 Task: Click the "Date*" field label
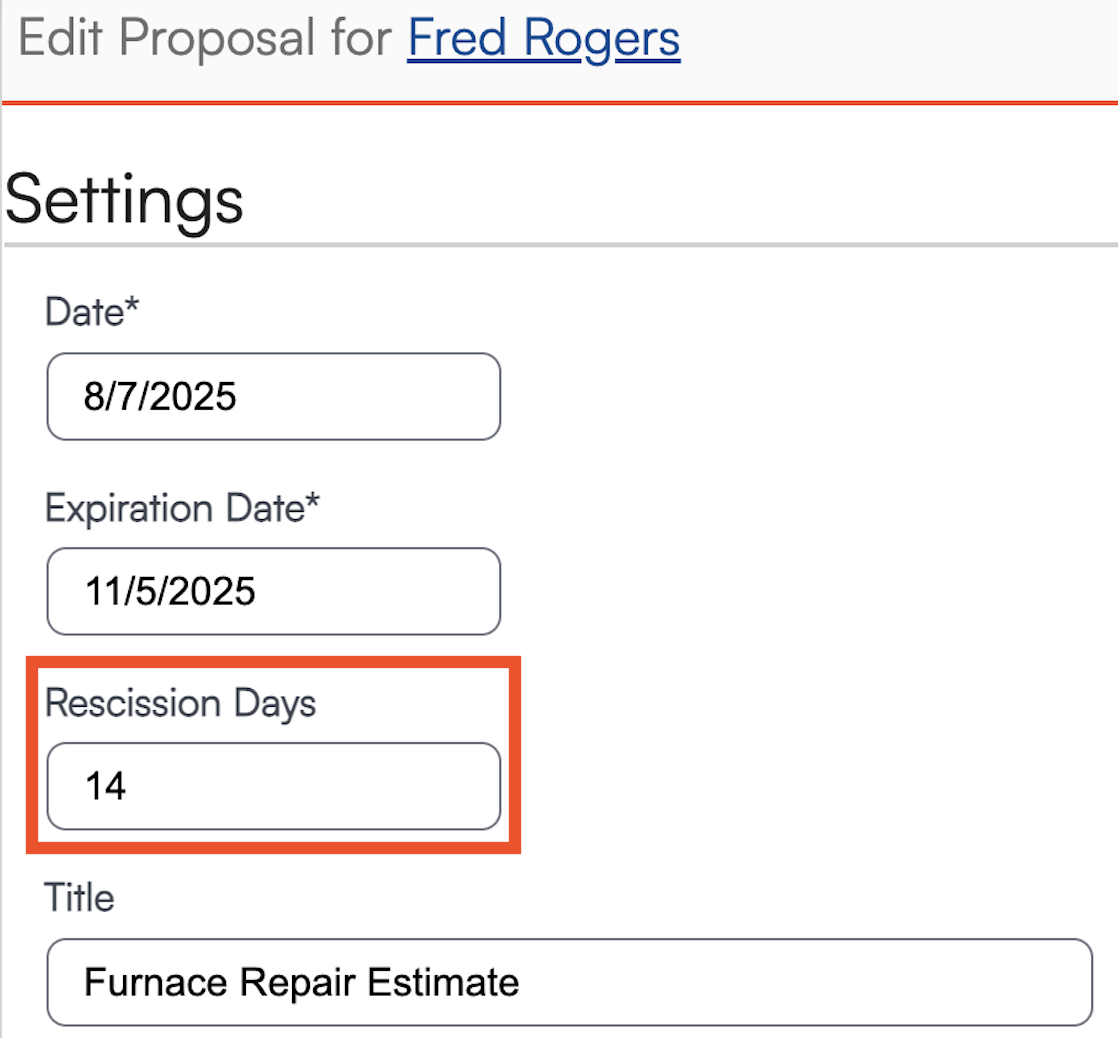pos(92,313)
